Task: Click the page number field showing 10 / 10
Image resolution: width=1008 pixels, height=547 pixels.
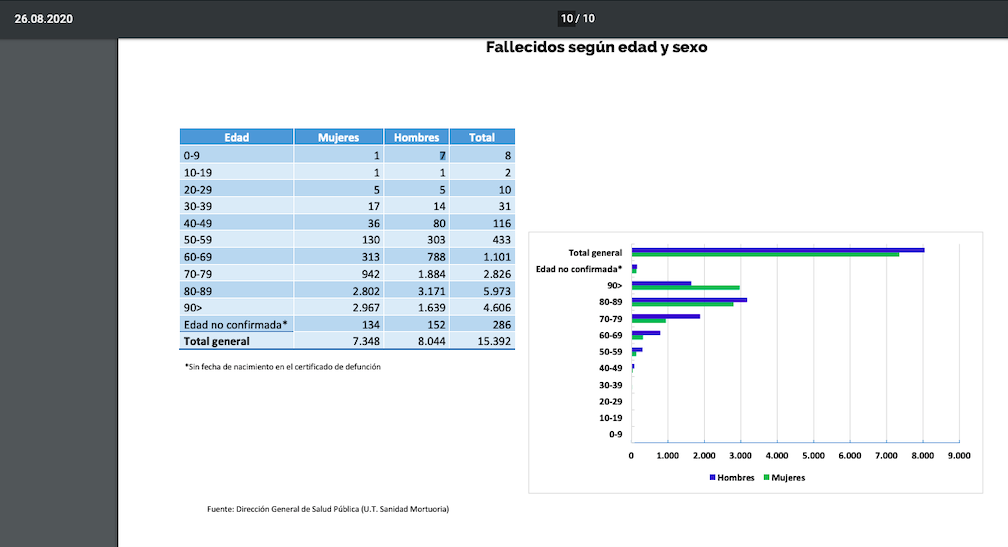Action: pos(577,18)
